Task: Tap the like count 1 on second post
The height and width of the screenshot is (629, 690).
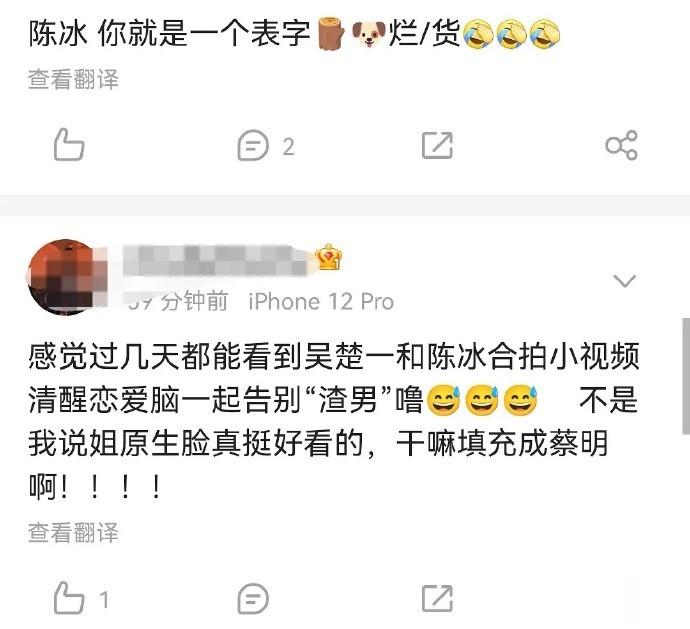Action: (x=104, y=600)
